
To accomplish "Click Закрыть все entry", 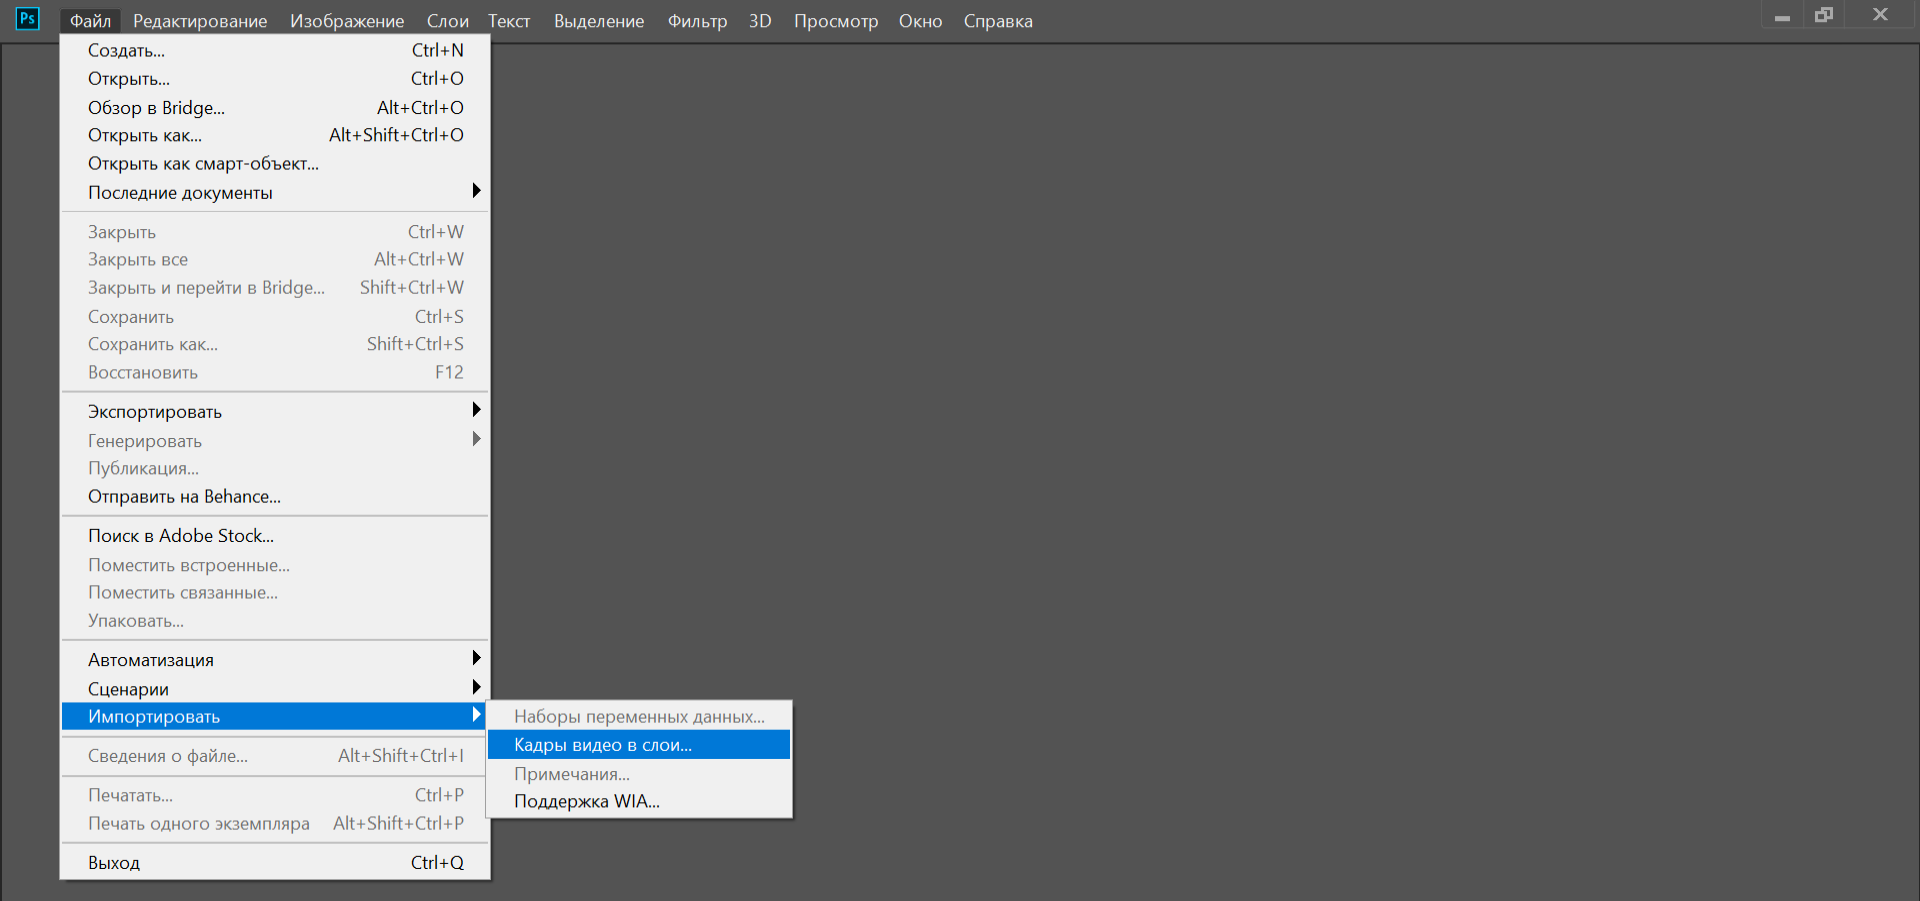I will tap(275, 259).
